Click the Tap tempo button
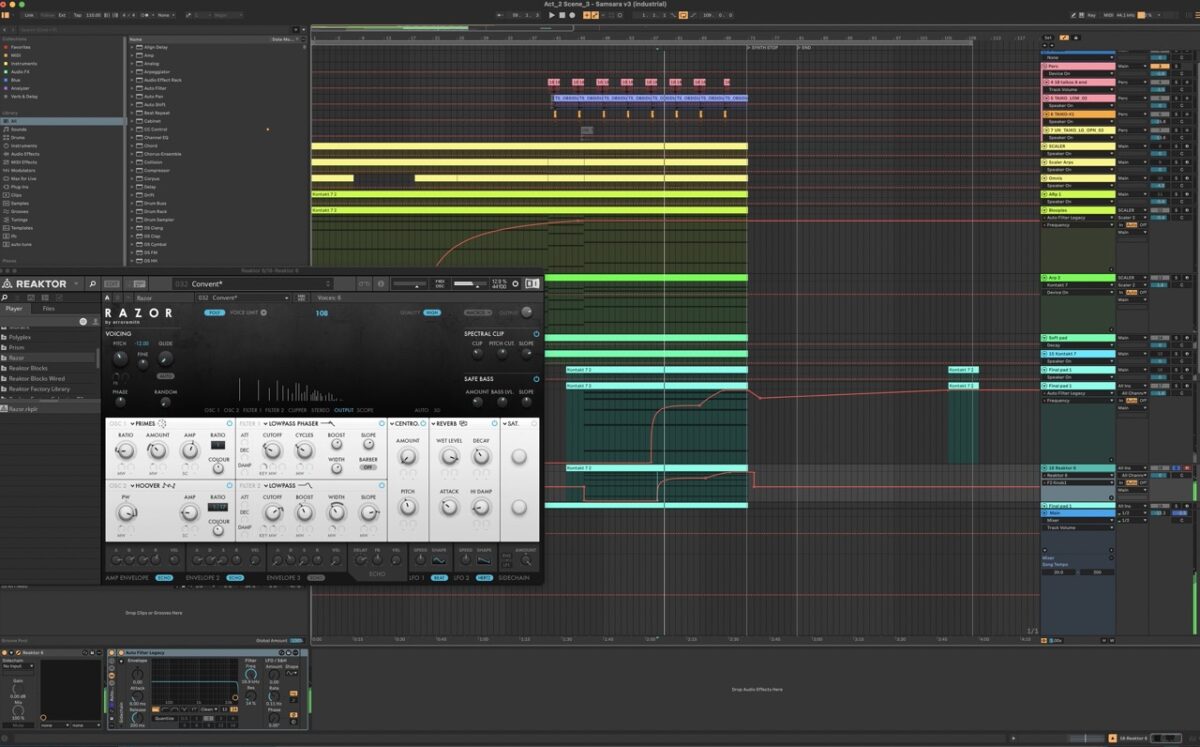The height and width of the screenshot is (747, 1200). 77,15
